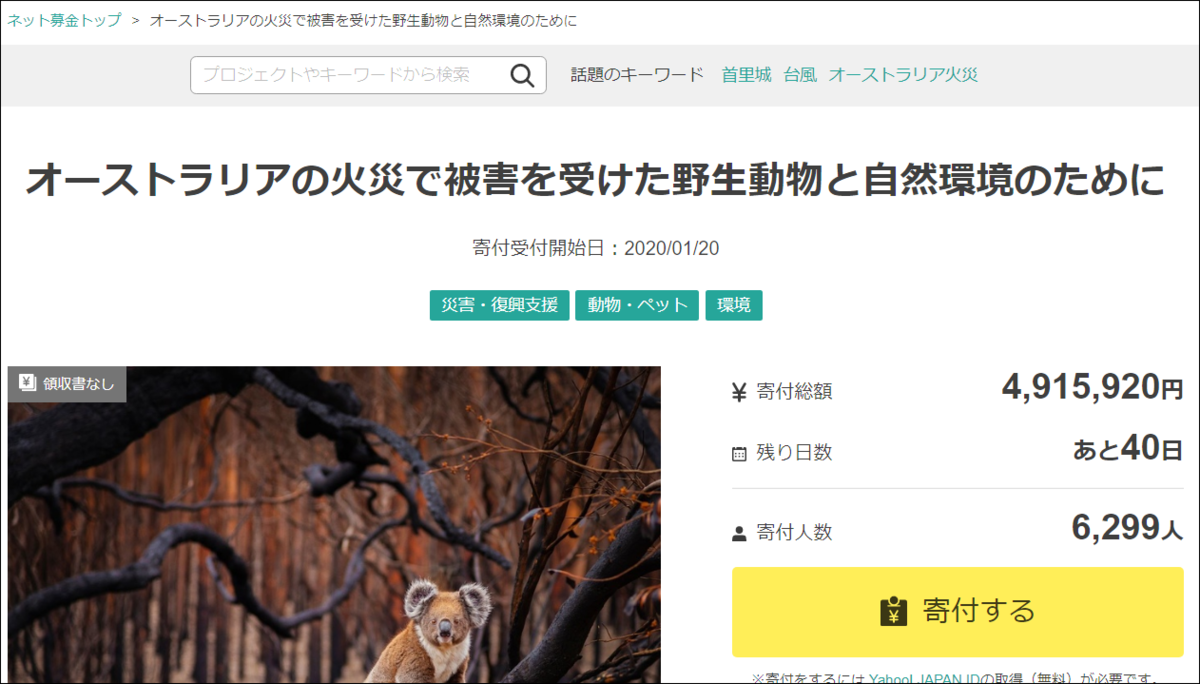Click the person icon beside 寄付人数

click(739, 533)
